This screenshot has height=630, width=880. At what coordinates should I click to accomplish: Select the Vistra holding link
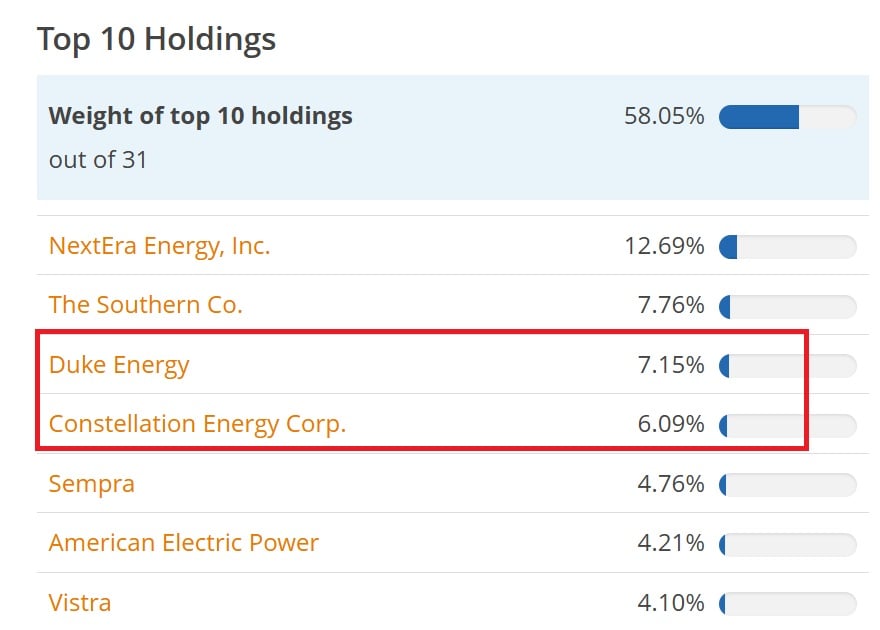click(80, 602)
